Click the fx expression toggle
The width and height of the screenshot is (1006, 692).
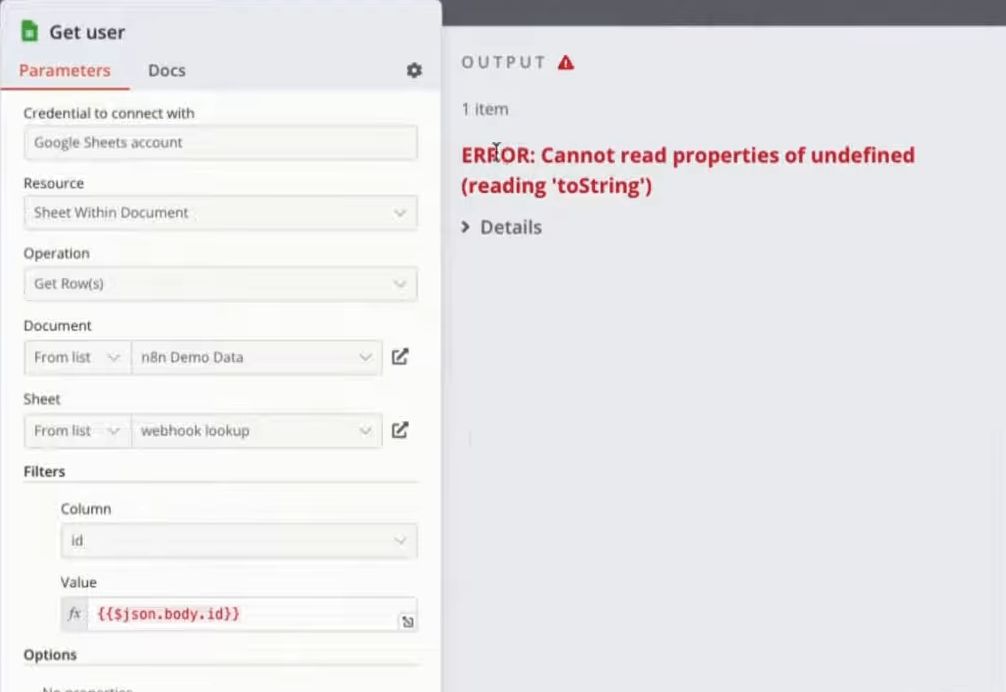coord(74,614)
